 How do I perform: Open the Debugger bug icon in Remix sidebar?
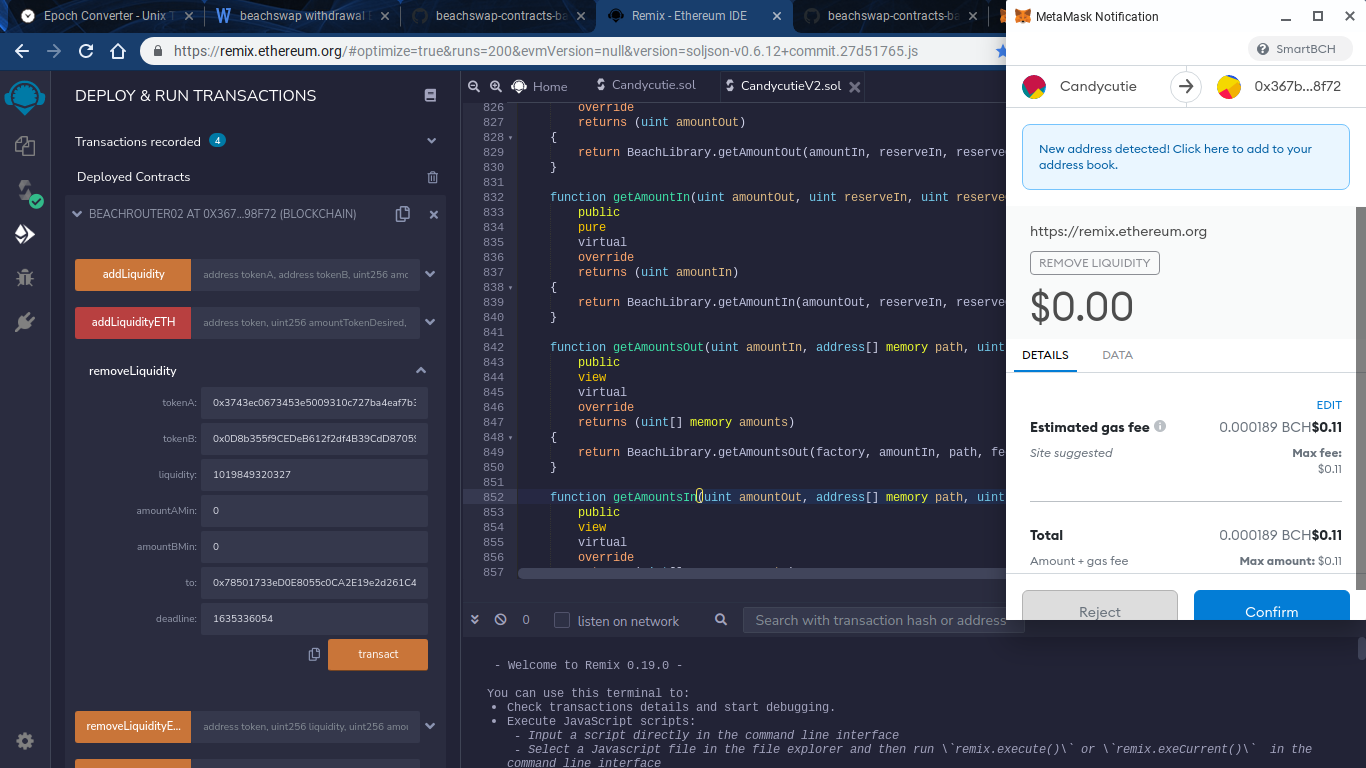[25, 278]
